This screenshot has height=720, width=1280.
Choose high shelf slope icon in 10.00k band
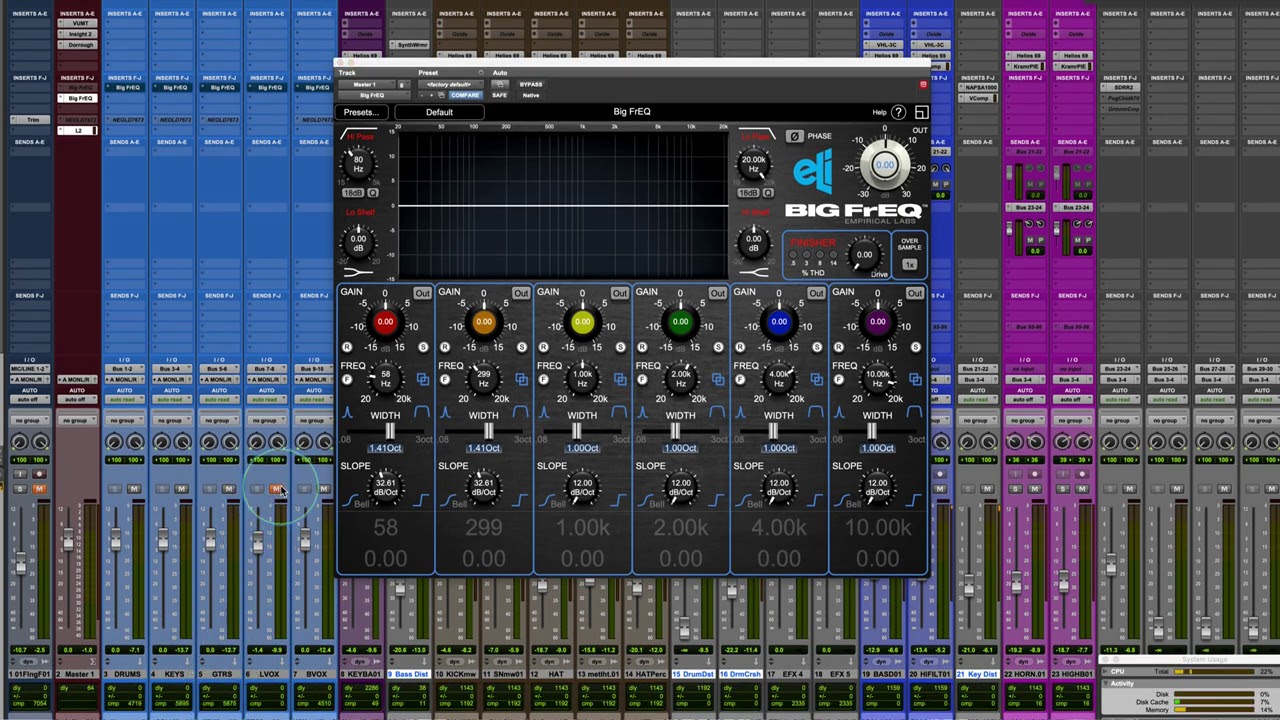coord(913,500)
